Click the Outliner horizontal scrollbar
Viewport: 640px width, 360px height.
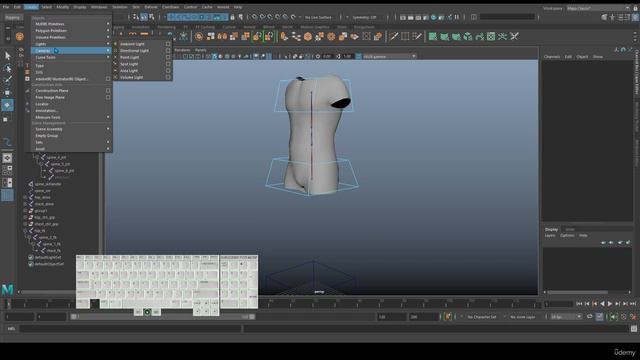(x=49, y=292)
